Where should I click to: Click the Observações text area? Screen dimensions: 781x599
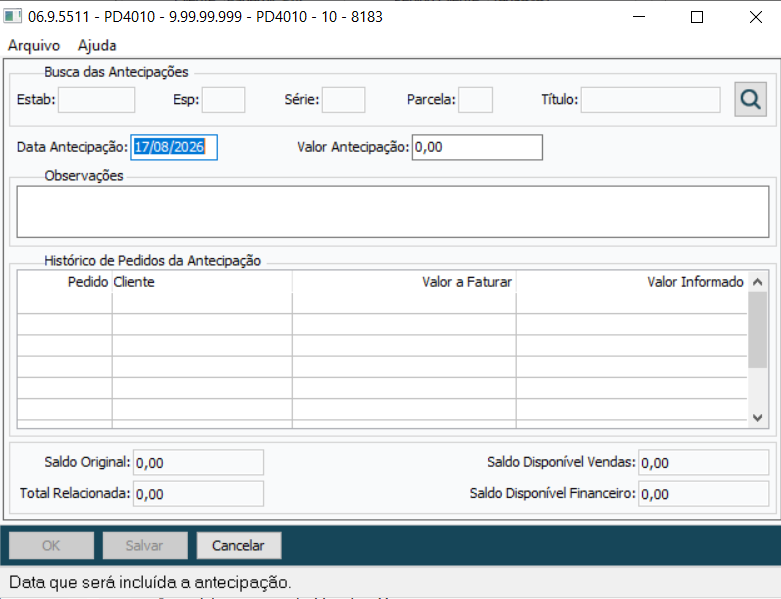point(393,212)
